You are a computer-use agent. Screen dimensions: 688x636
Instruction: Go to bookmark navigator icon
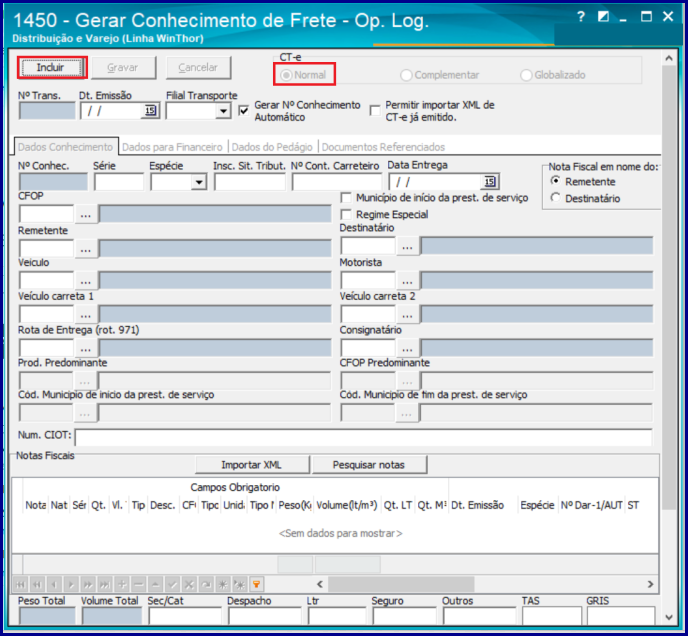(x=240, y=585)
